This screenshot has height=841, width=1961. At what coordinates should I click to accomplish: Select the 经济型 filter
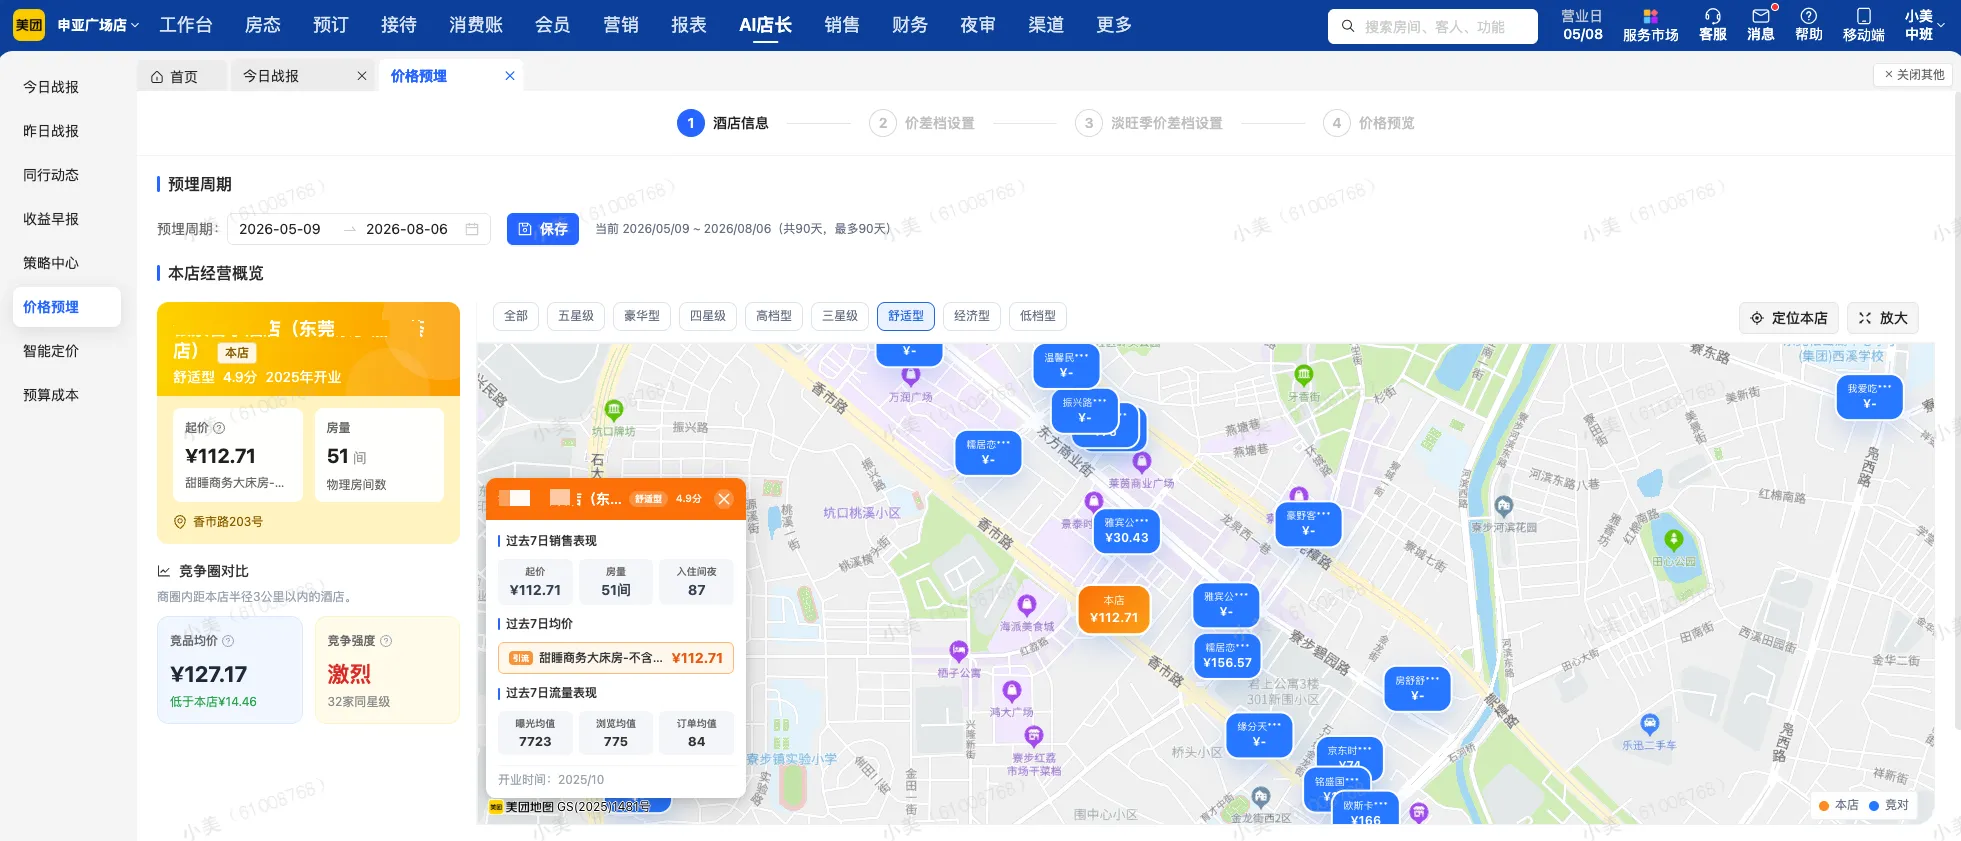coord(972,316)
